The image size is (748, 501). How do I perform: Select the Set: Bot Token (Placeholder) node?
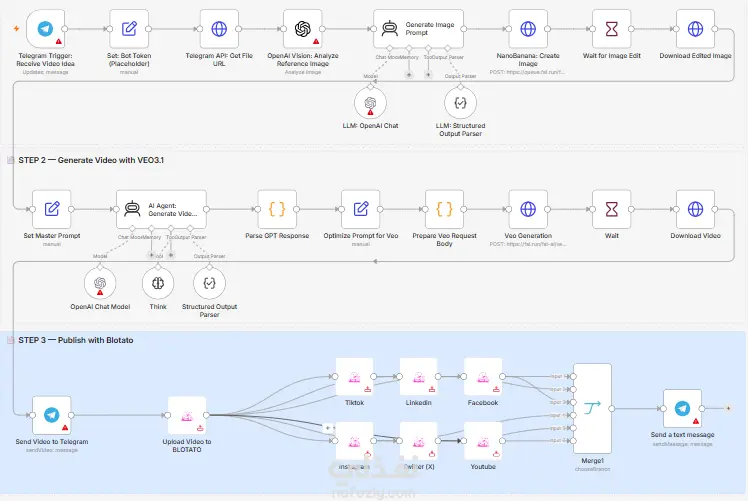pyautogui.click(x=129, y=29)
